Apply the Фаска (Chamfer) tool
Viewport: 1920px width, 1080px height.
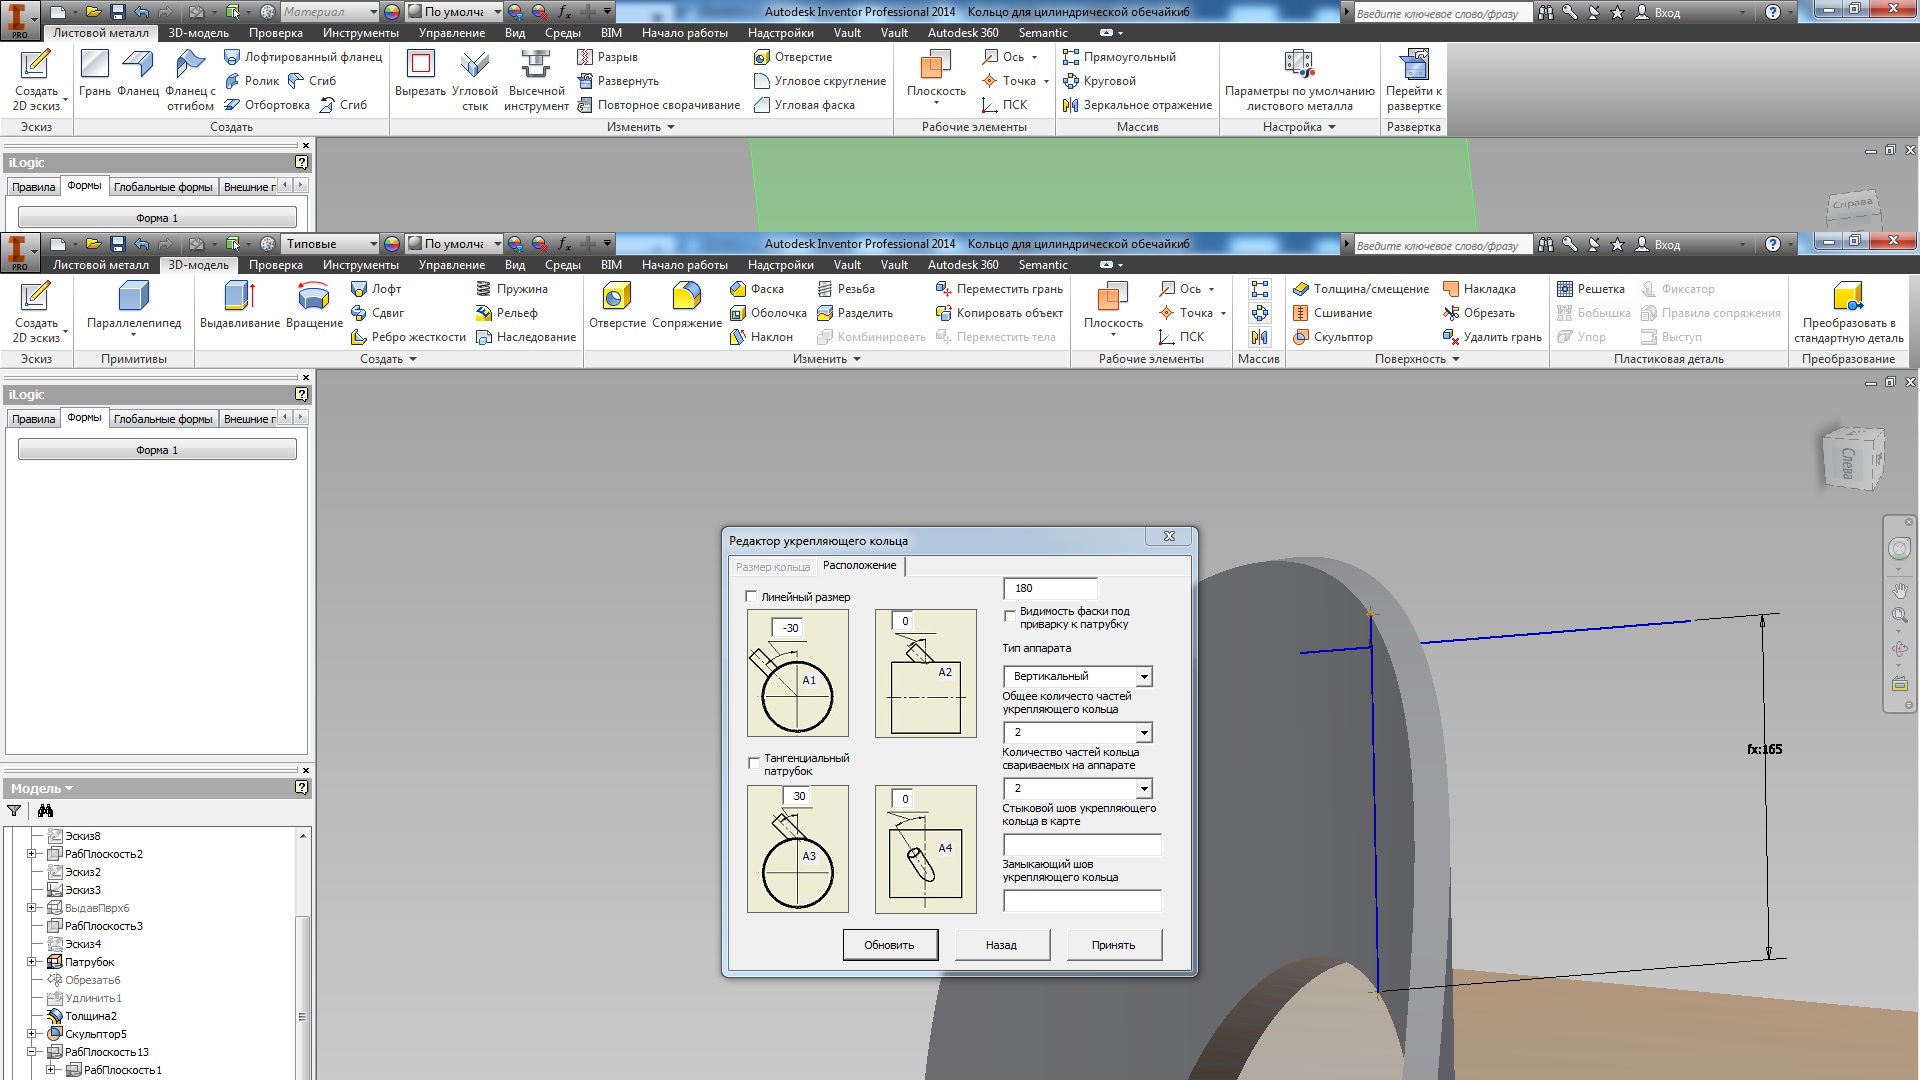click(757, 289)
